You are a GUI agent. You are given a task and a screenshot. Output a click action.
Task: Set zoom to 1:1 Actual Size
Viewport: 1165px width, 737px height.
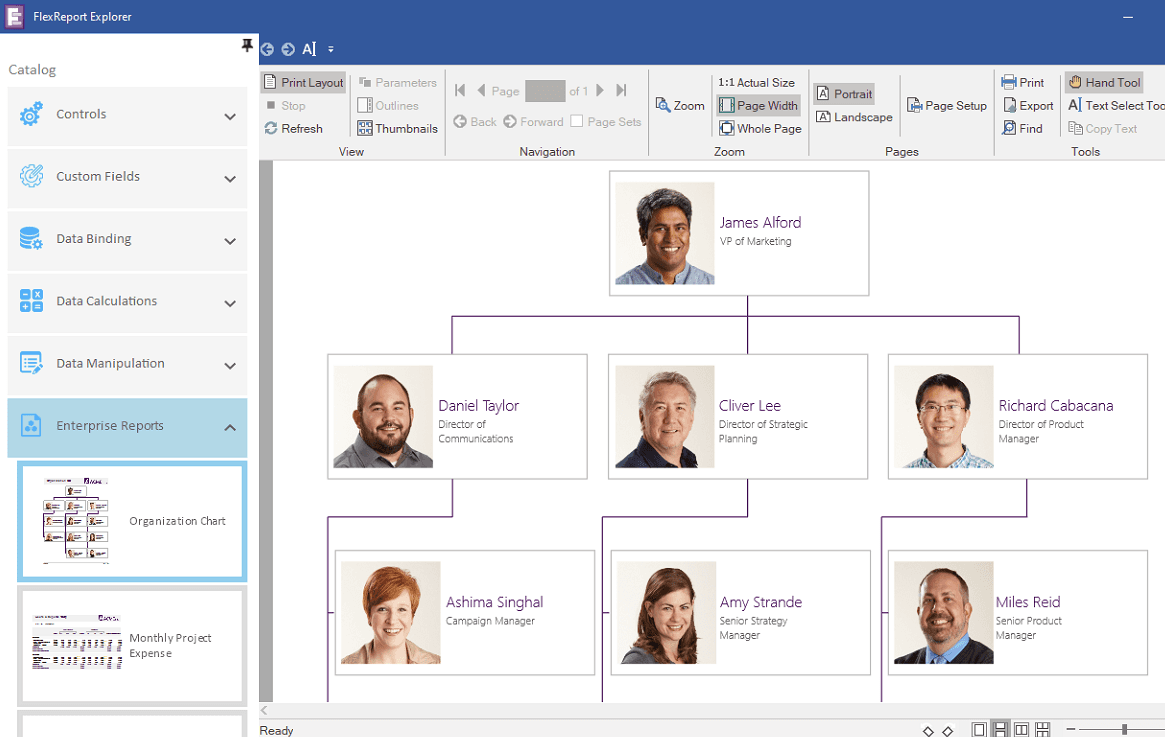pyautogui.click(x=756, y=82)
